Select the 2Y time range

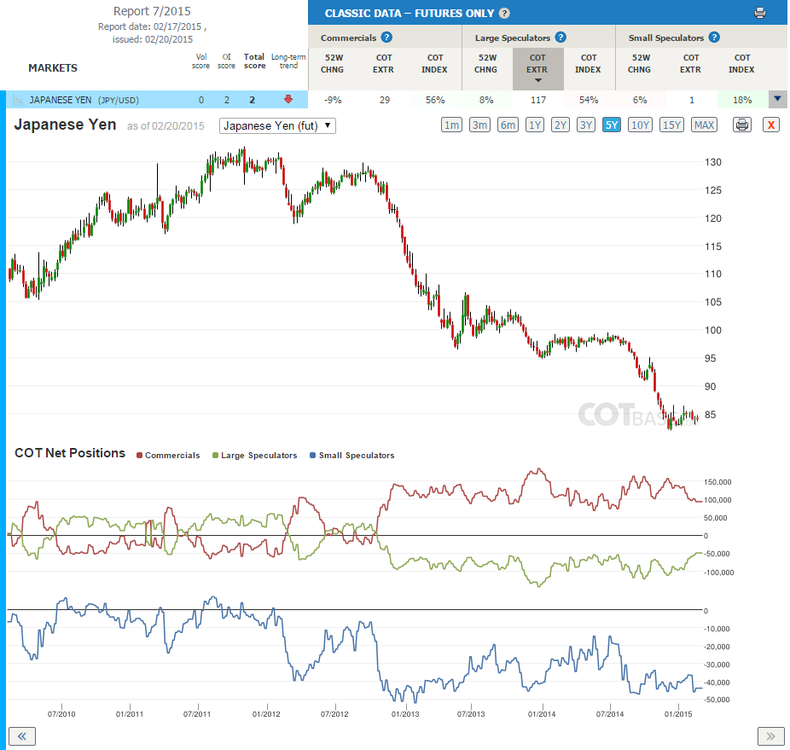click(x=560, y=125)
